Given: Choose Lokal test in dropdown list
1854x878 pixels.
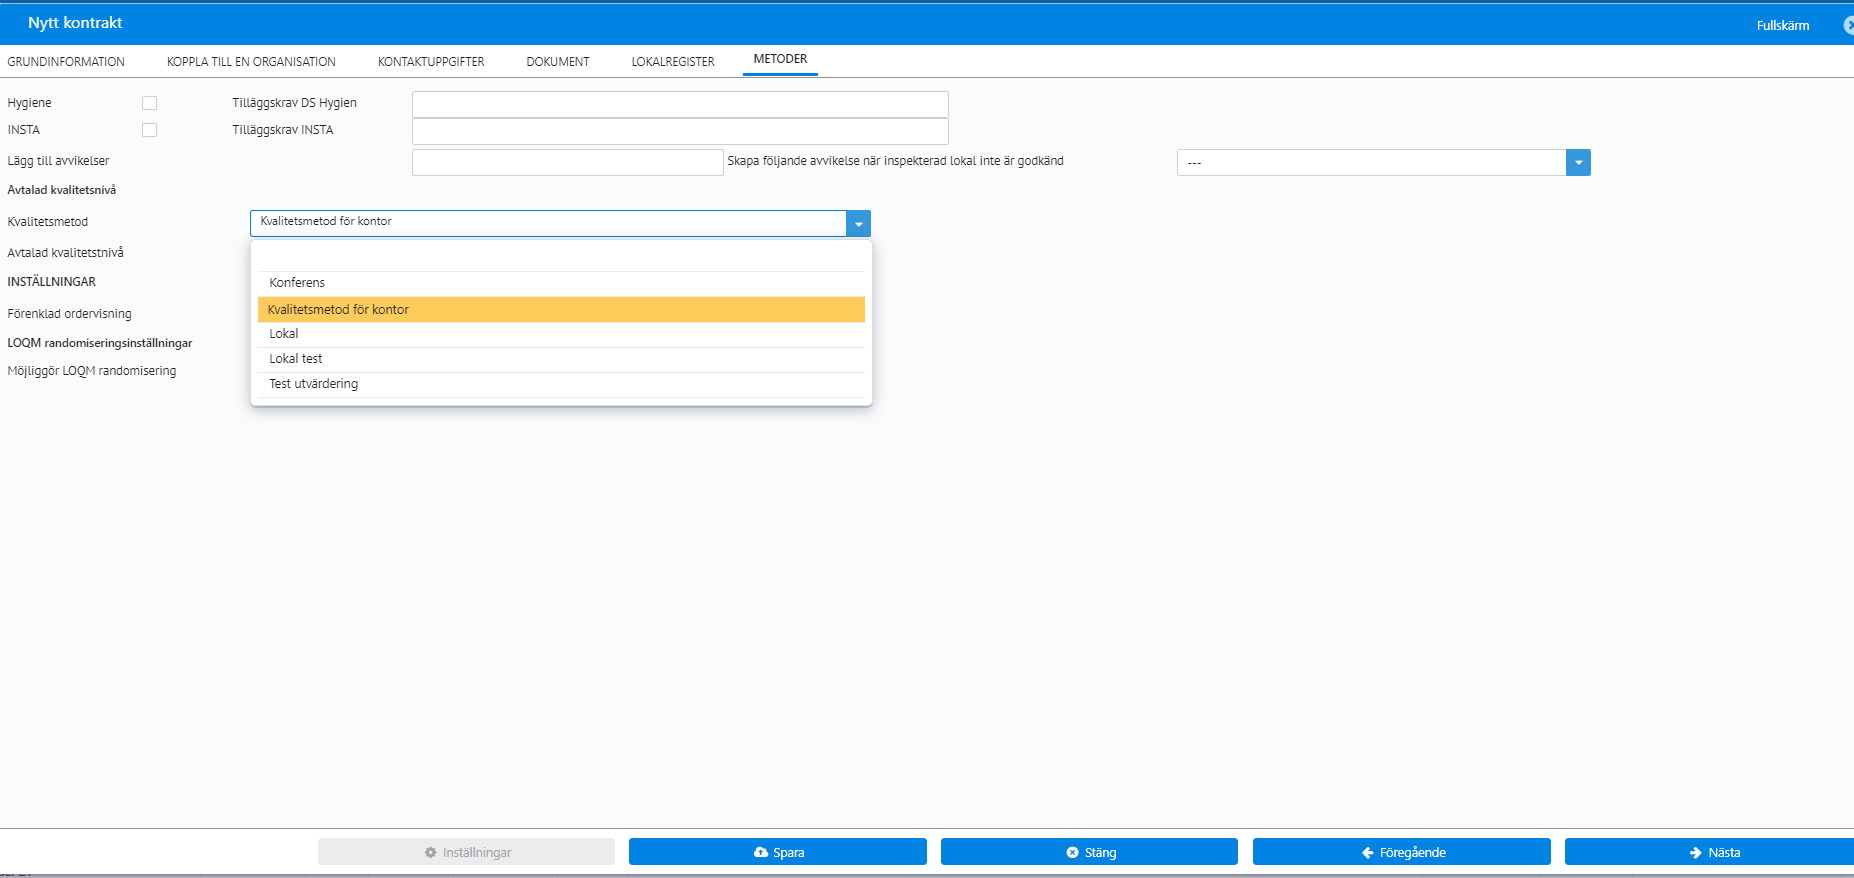Looking at the screenshot, I should 561,359.
